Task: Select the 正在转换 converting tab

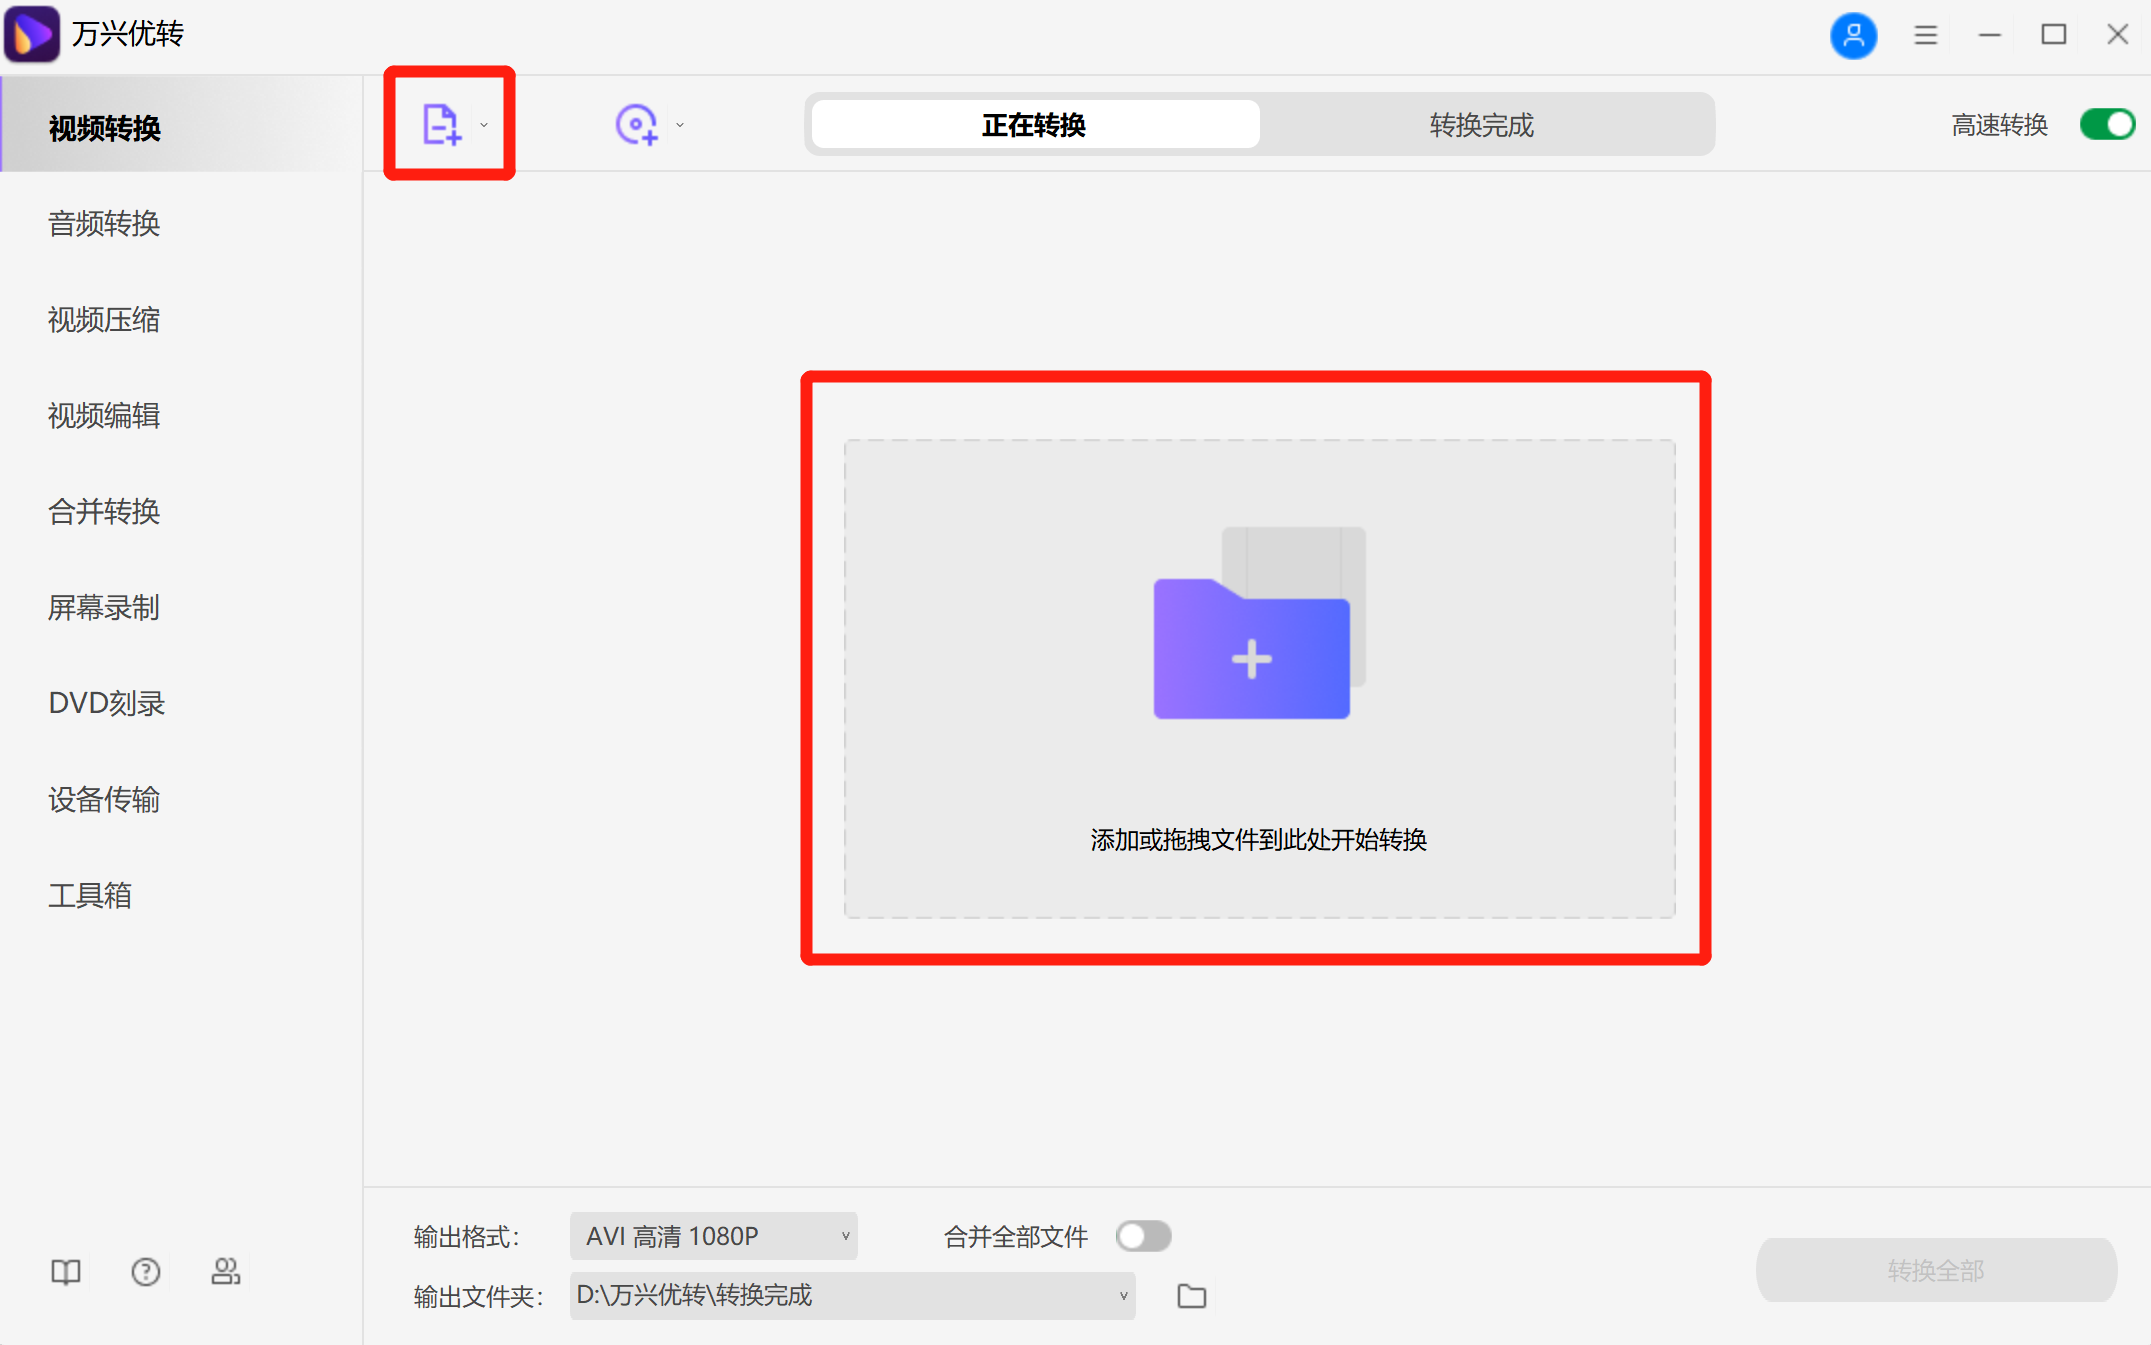Action: pos(1033,125)
